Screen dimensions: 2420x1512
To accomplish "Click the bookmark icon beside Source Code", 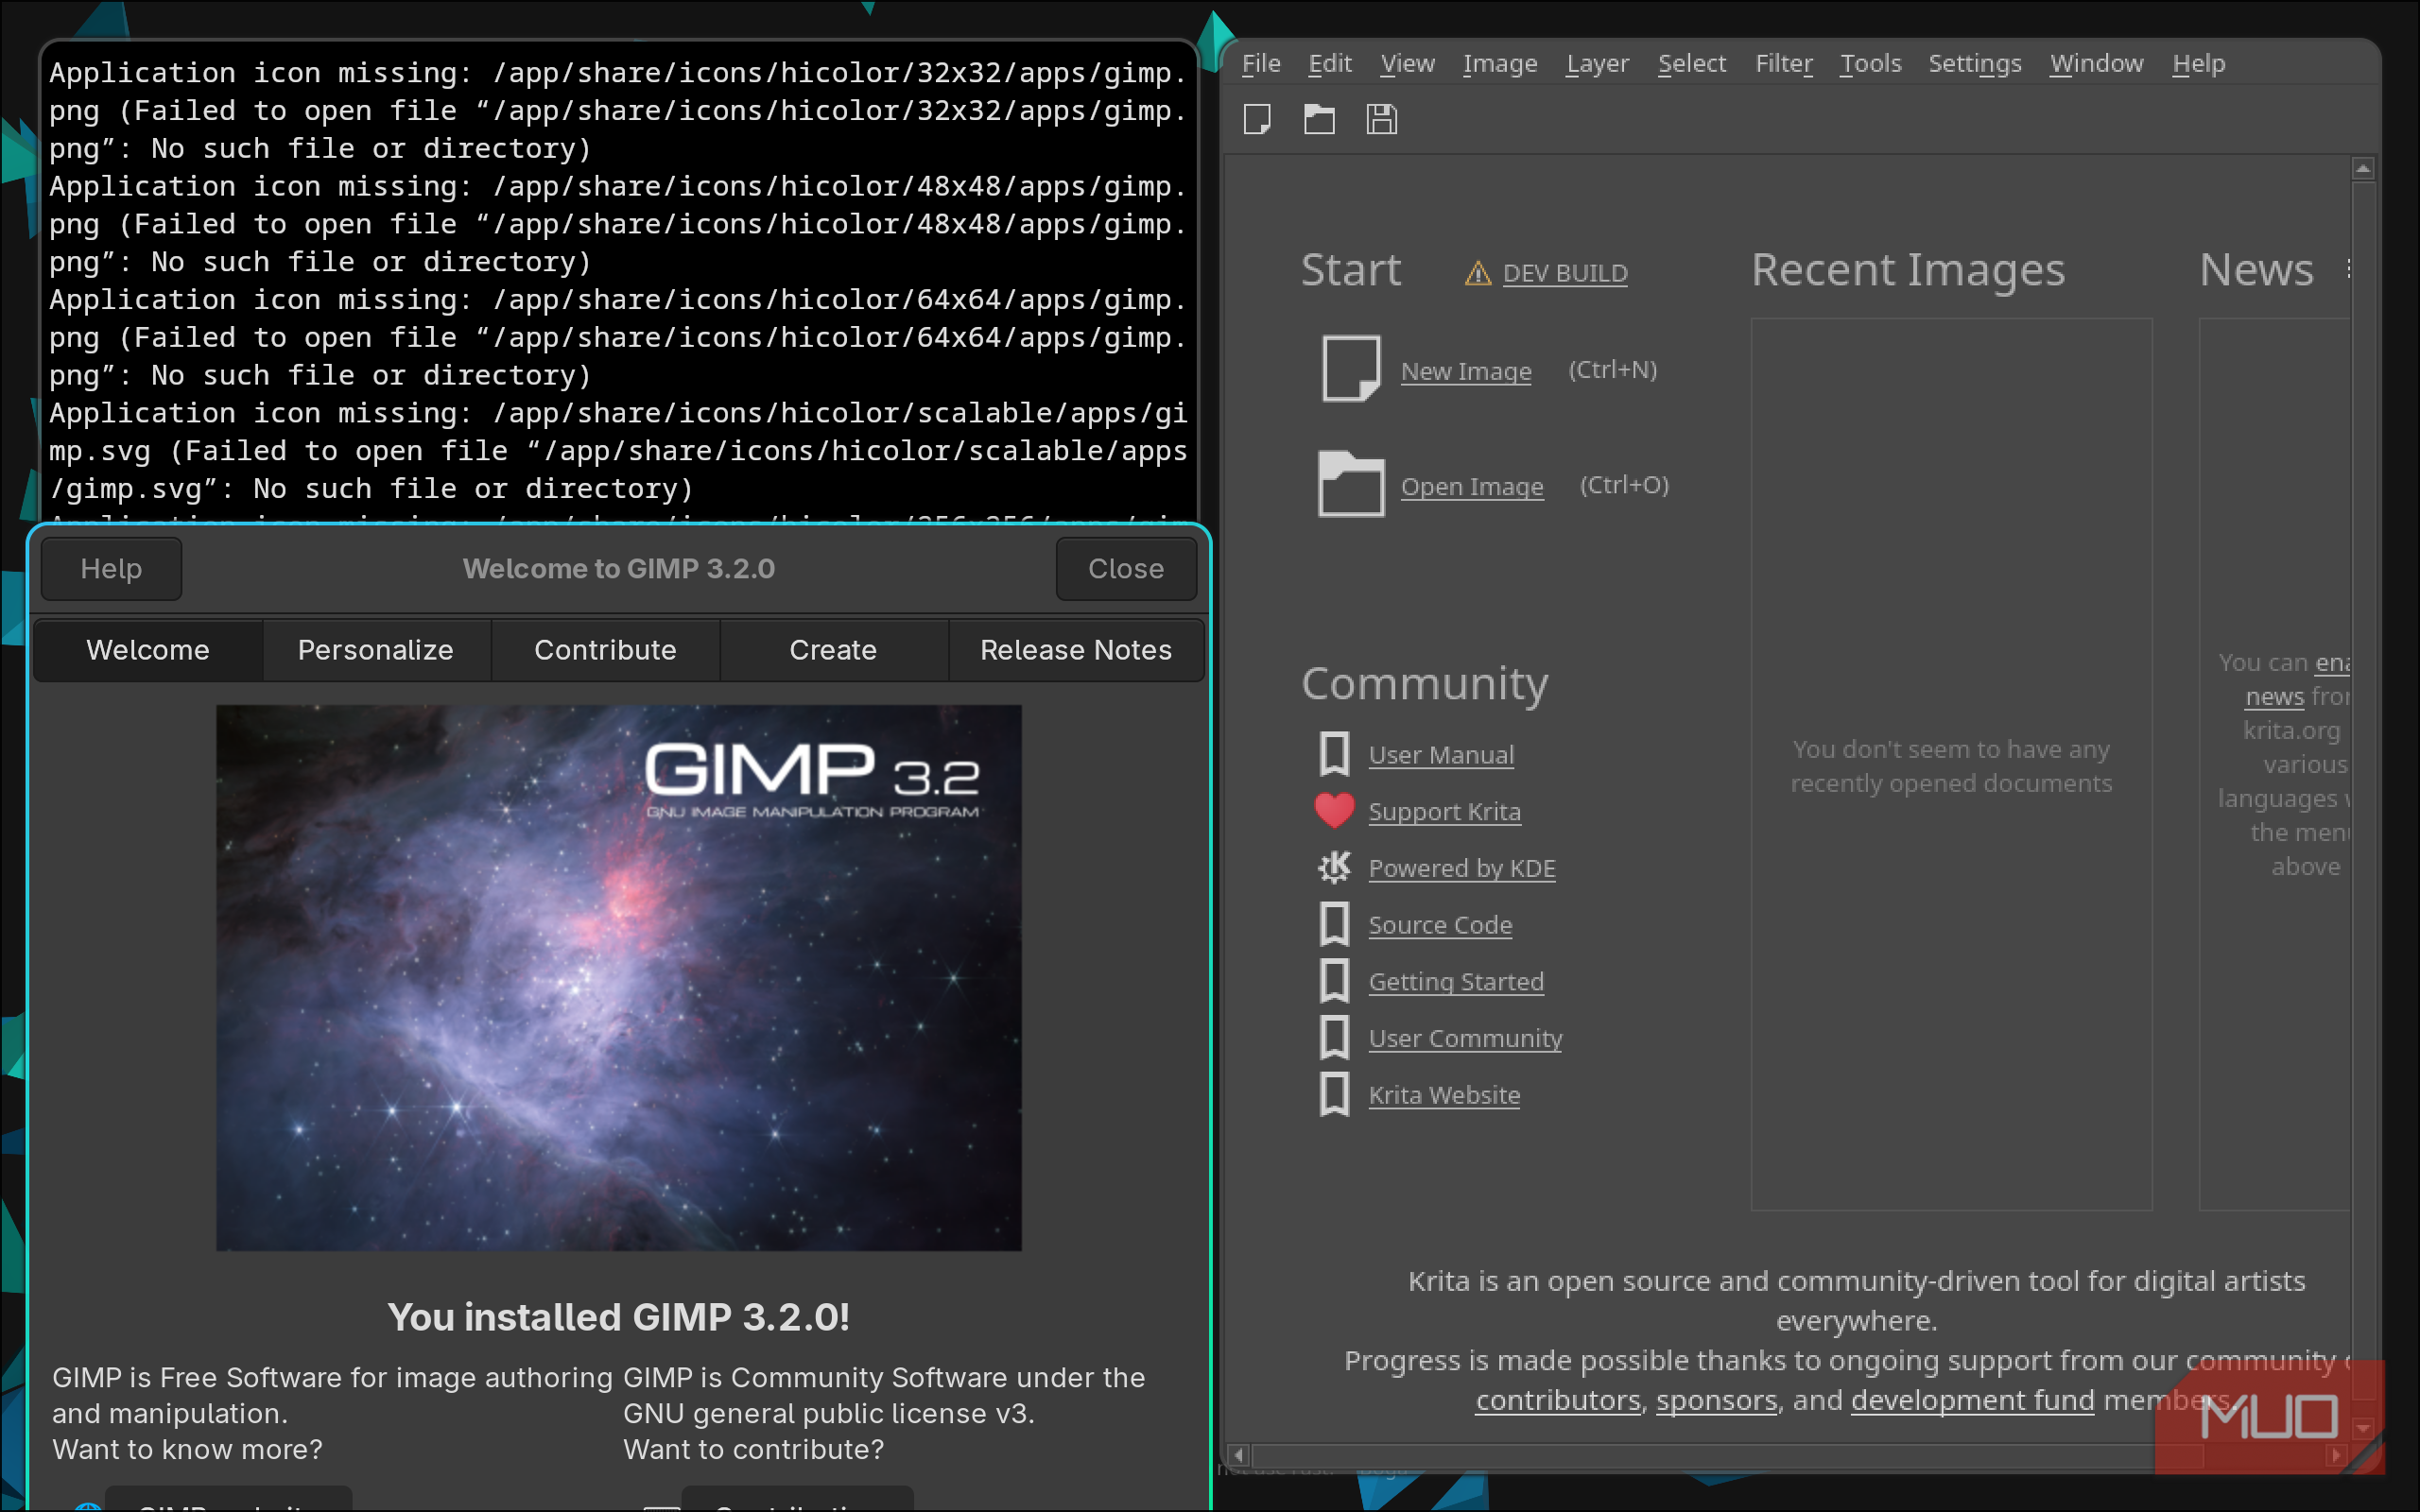I will [x=1334, y=924].
